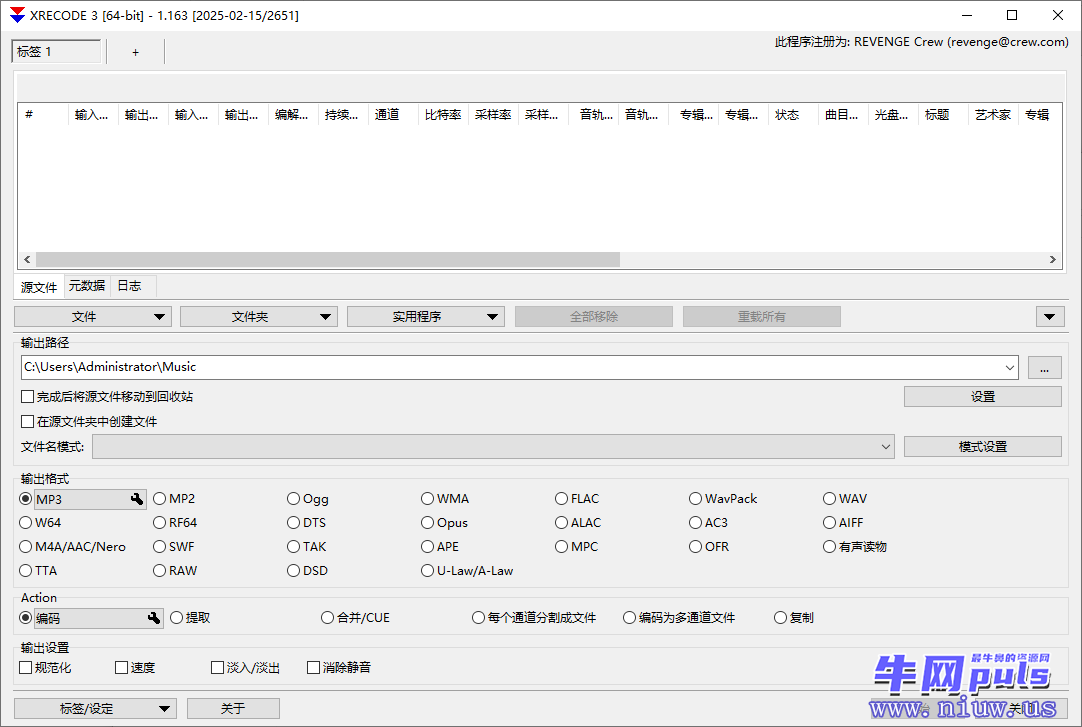Expand the 文件名模式 combo box

[x=493, y=447]
